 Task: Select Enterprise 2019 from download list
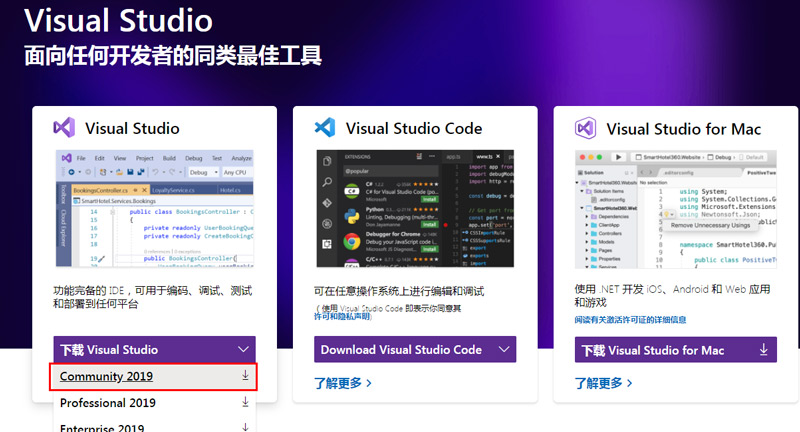[x=105, y=427]
